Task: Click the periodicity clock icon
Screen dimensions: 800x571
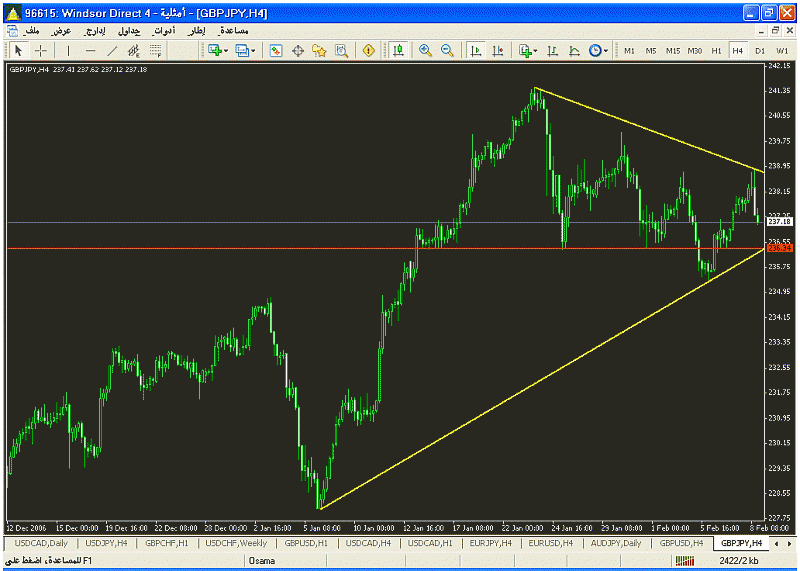Action: pos(595,51)
